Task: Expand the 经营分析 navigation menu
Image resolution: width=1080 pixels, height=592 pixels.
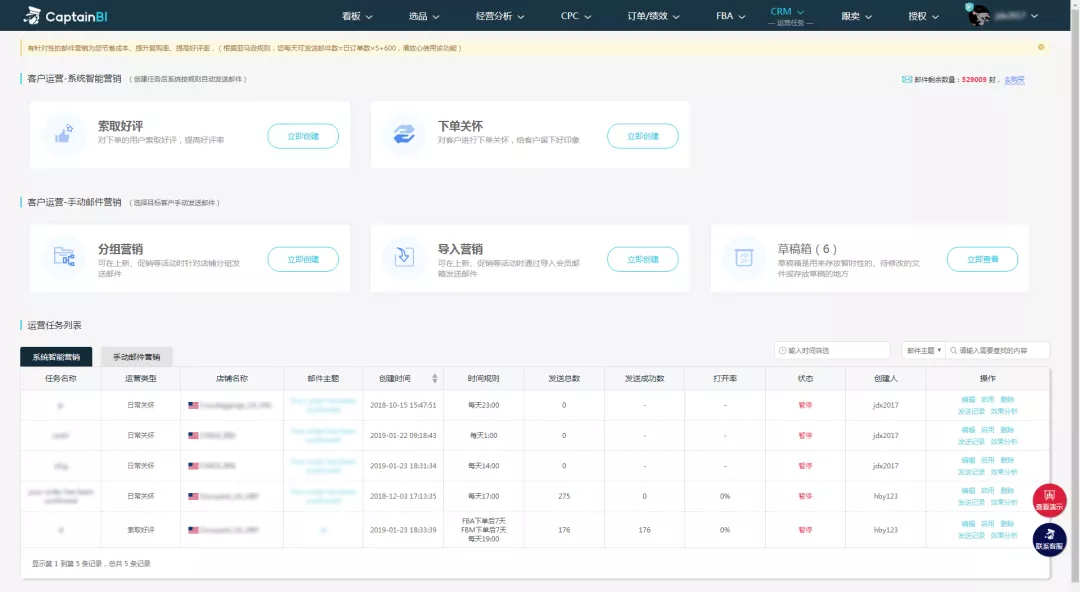Action: (499, 16)
